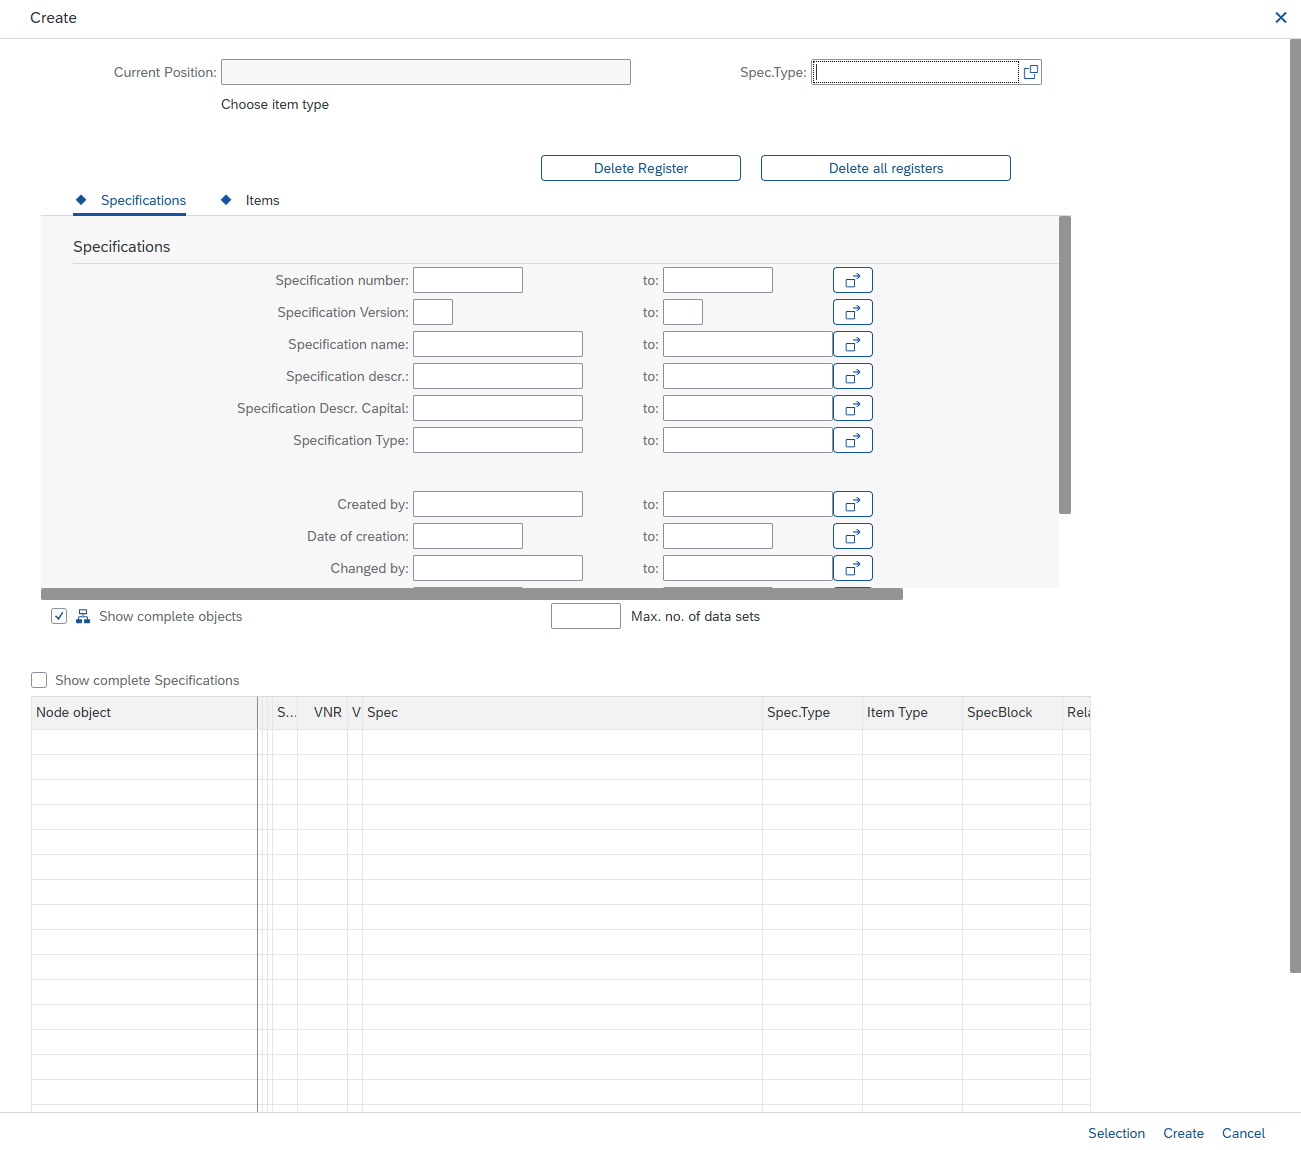This screenshot has height=1150, width=1301.
Task: Open multiple selection for Specification number
Action: click(x=852, y=280)
